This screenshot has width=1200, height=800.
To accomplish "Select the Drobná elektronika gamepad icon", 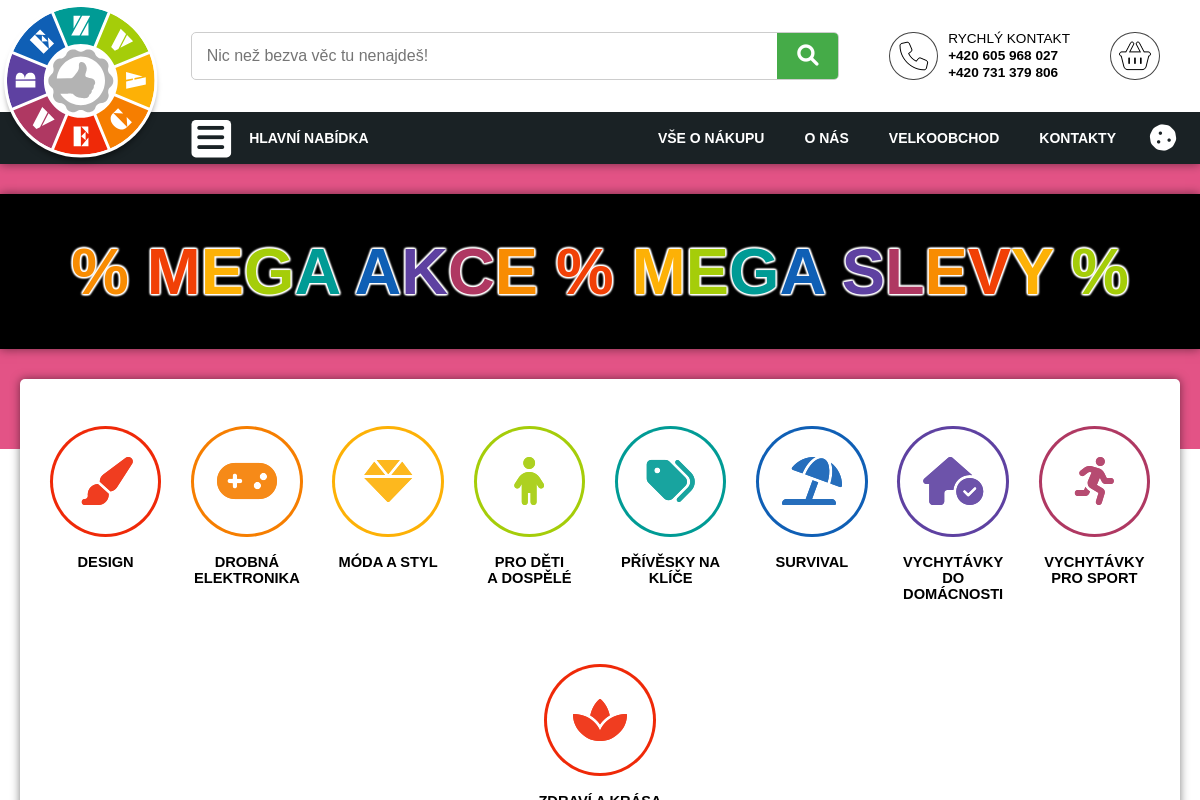I will tap(247, 481).
